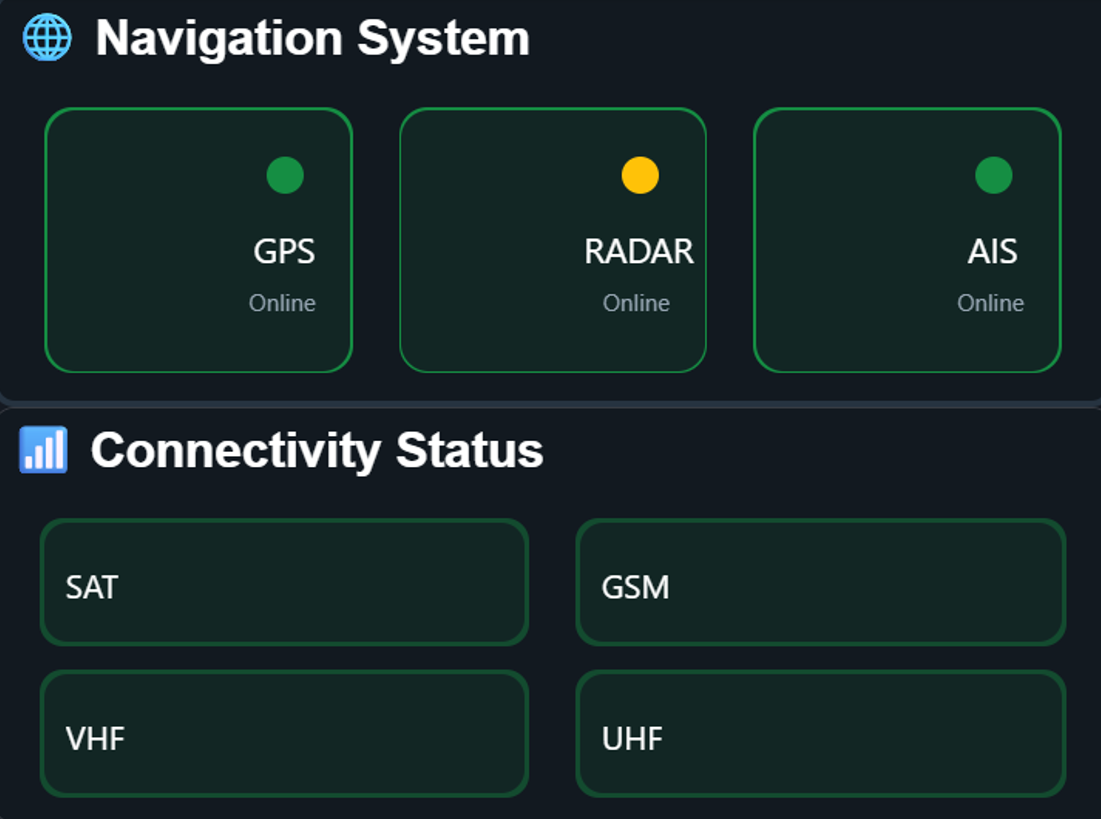Click the globe icon beside Navigation System
1101x819 pixels.
pos(47,38)
